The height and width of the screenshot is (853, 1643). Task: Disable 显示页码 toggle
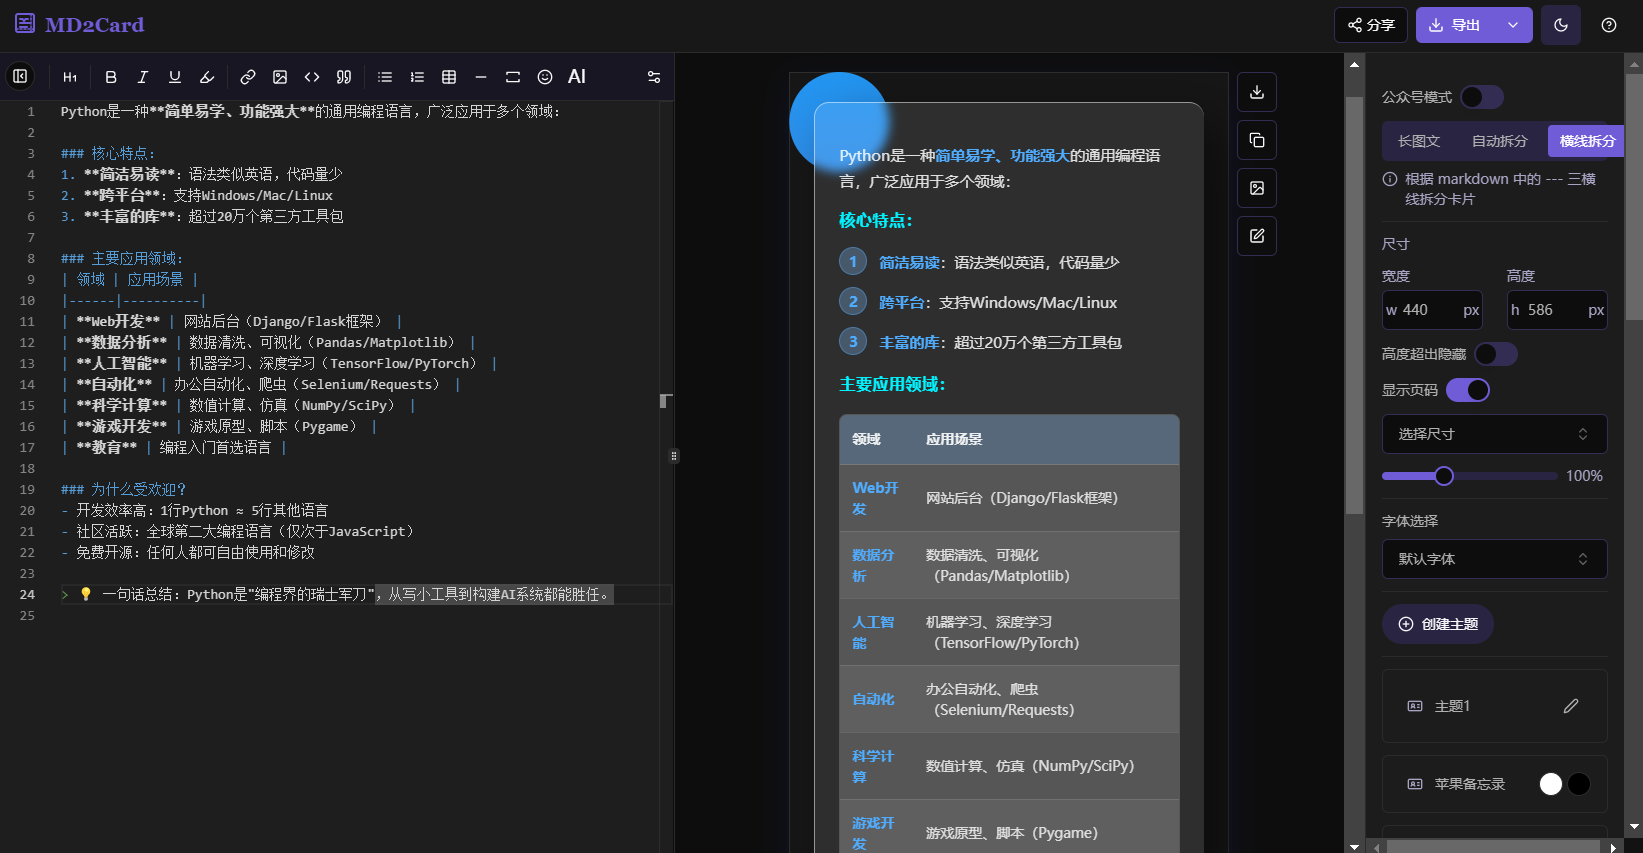(1468, 390)
